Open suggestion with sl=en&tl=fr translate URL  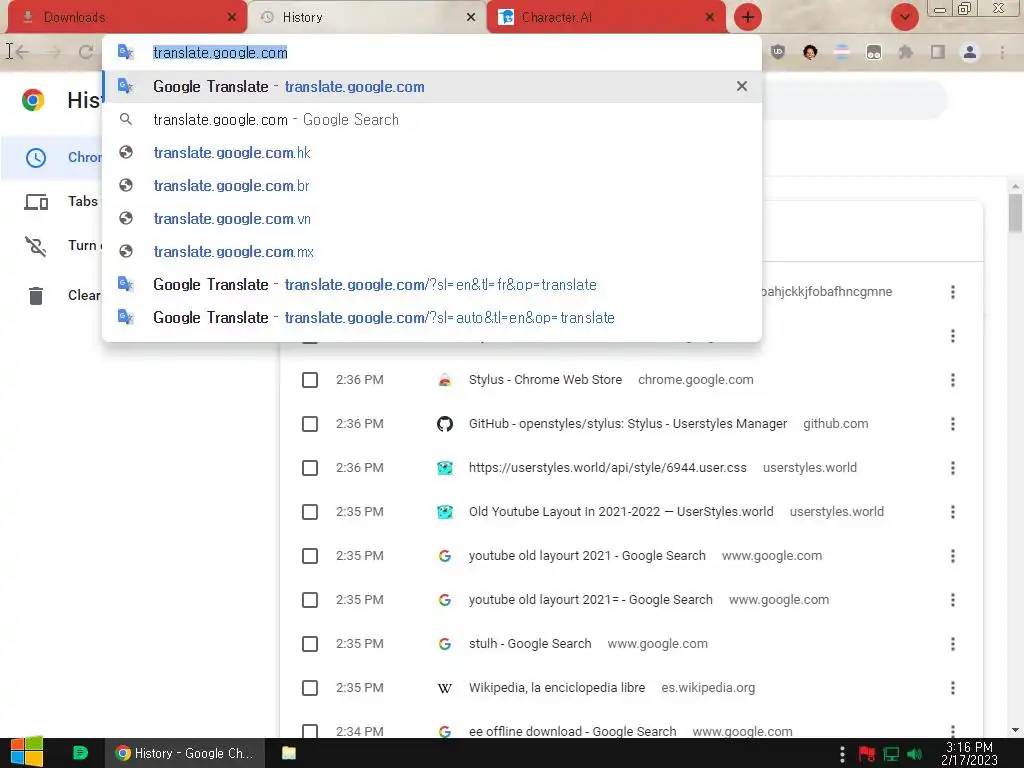click(431, 285)
